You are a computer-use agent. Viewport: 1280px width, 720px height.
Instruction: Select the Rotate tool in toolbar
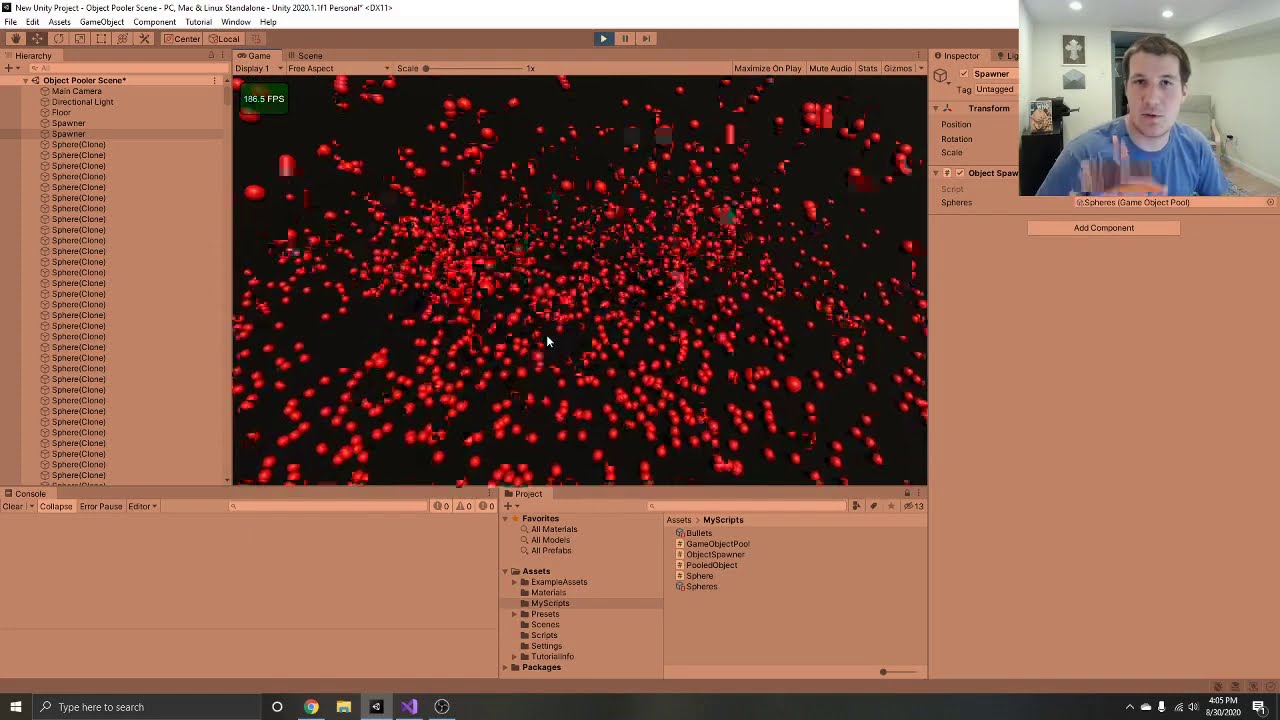[58, 39]
